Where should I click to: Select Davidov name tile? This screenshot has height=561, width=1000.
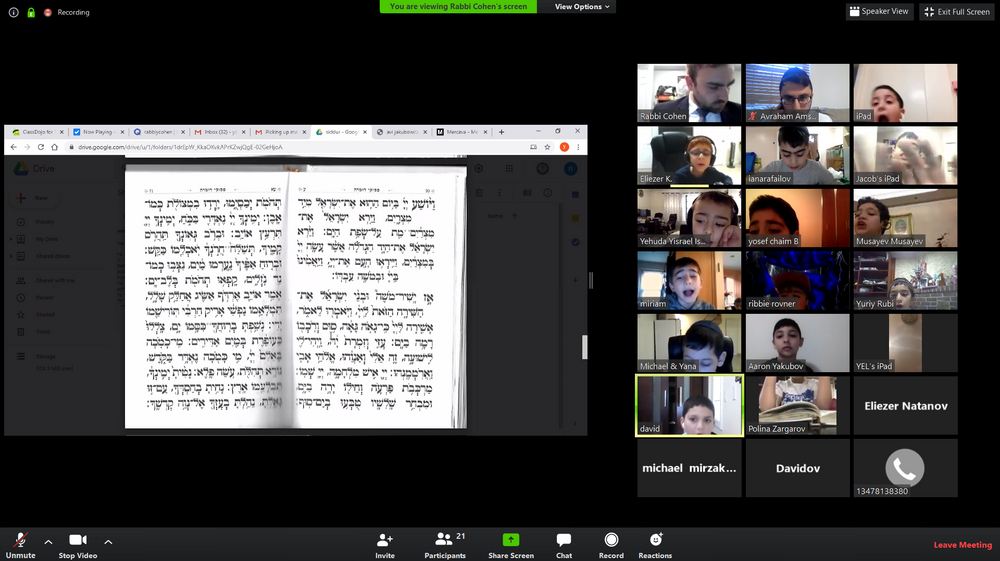point(797,468)
